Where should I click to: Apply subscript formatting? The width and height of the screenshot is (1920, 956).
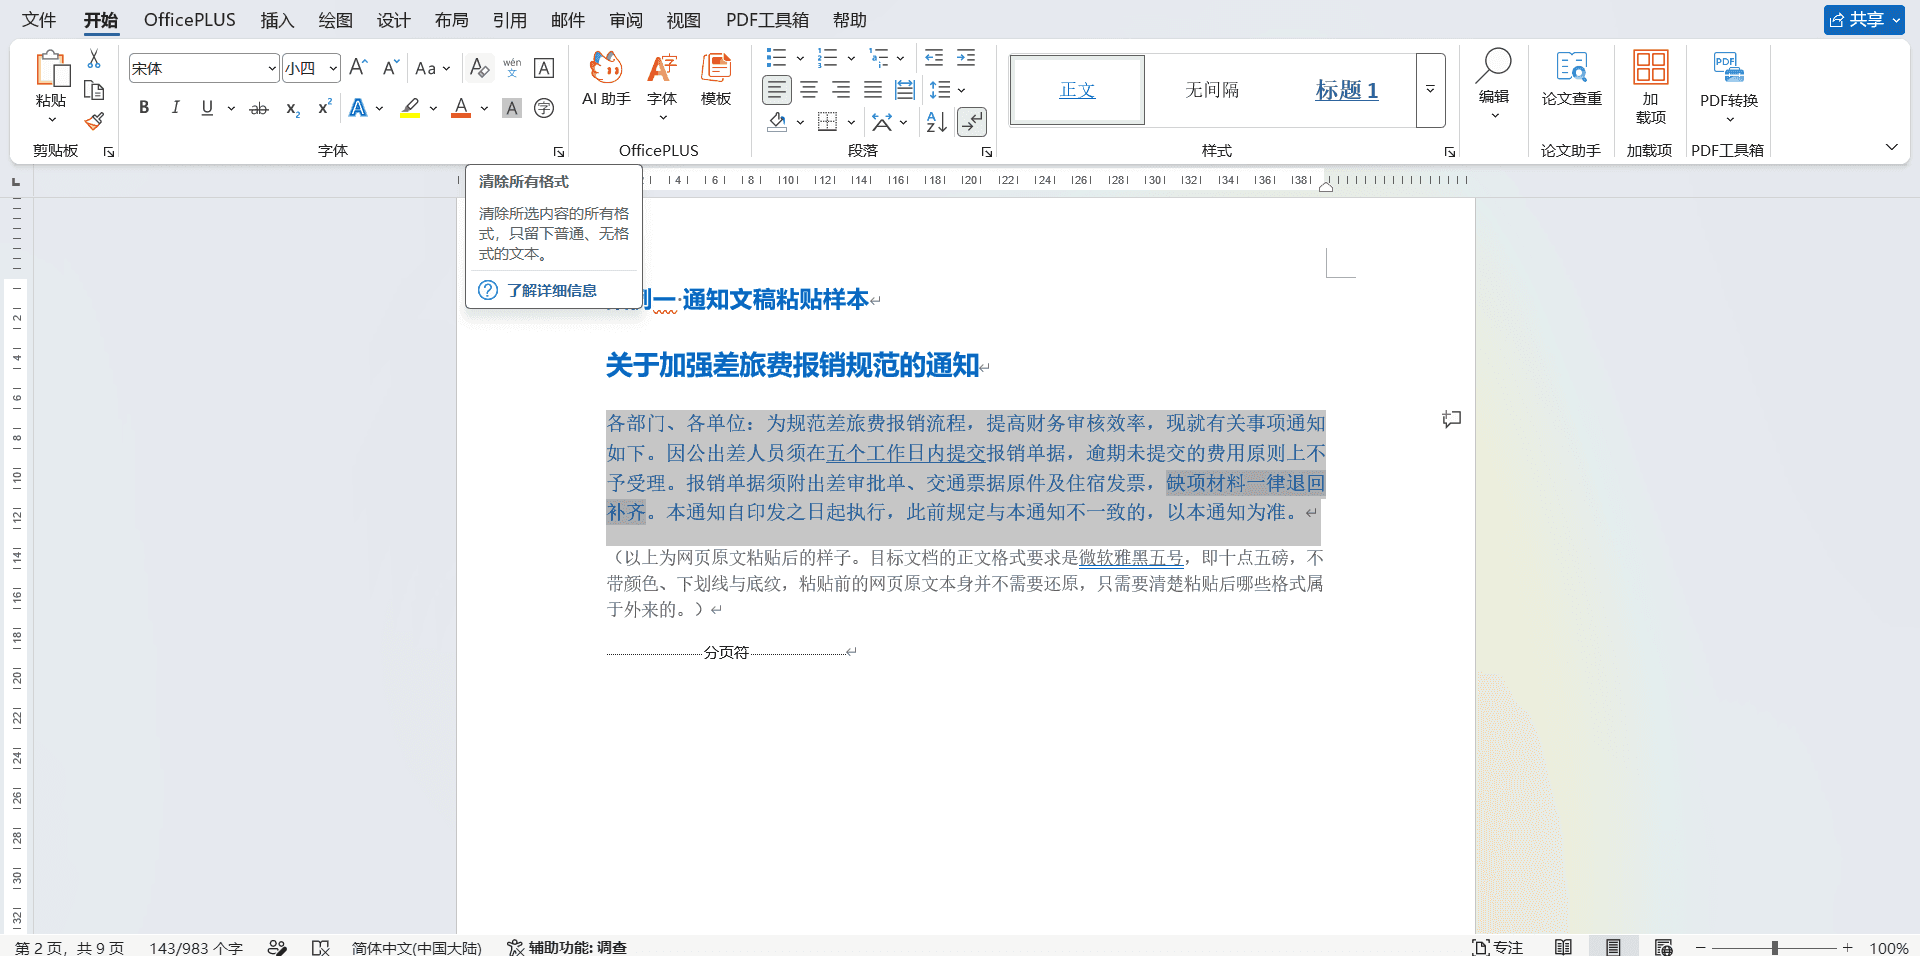click(x=292, y=108)
